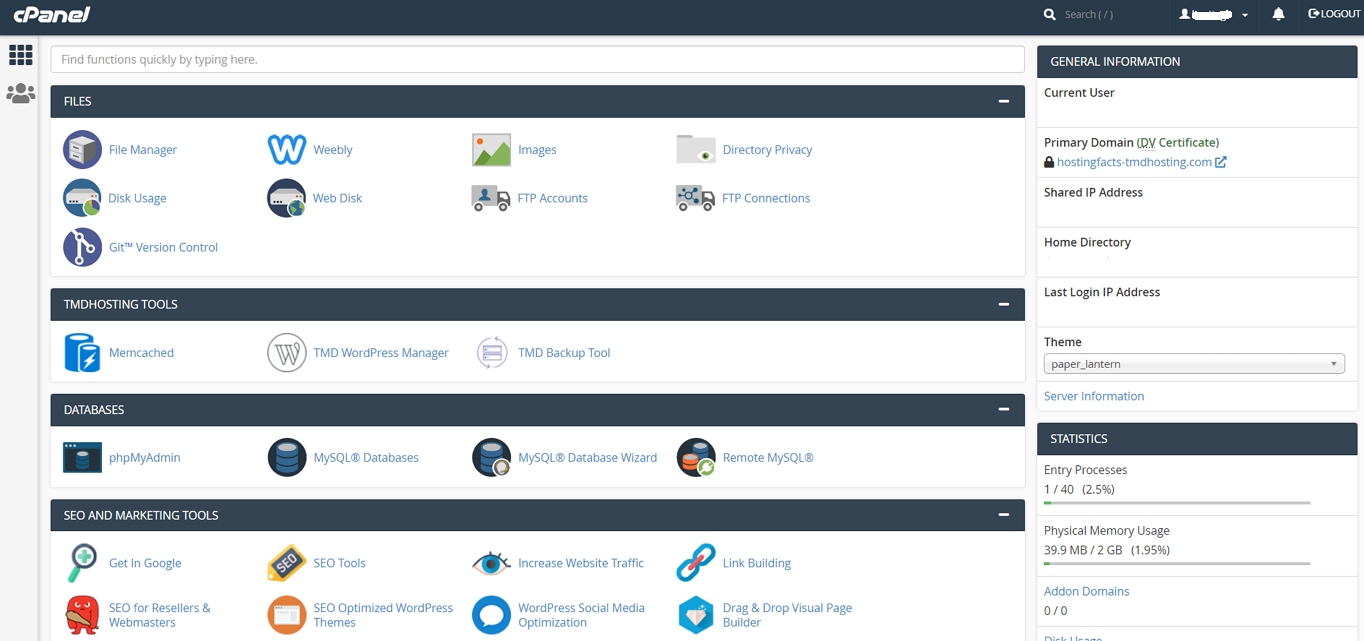Click the FTP Connections icon
The height and width of the screenshot is (641, 1364).
point(696,198)
